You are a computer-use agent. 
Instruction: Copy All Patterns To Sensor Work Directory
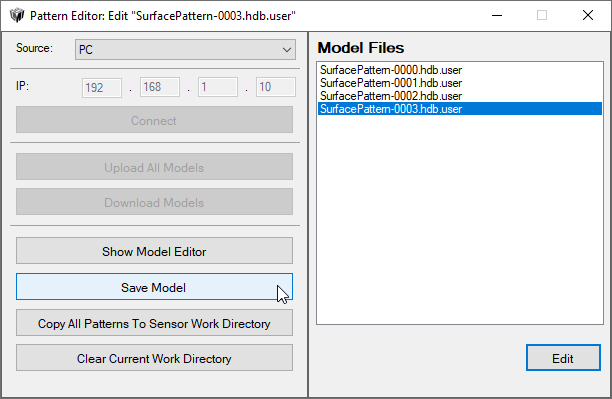[154, 323]
